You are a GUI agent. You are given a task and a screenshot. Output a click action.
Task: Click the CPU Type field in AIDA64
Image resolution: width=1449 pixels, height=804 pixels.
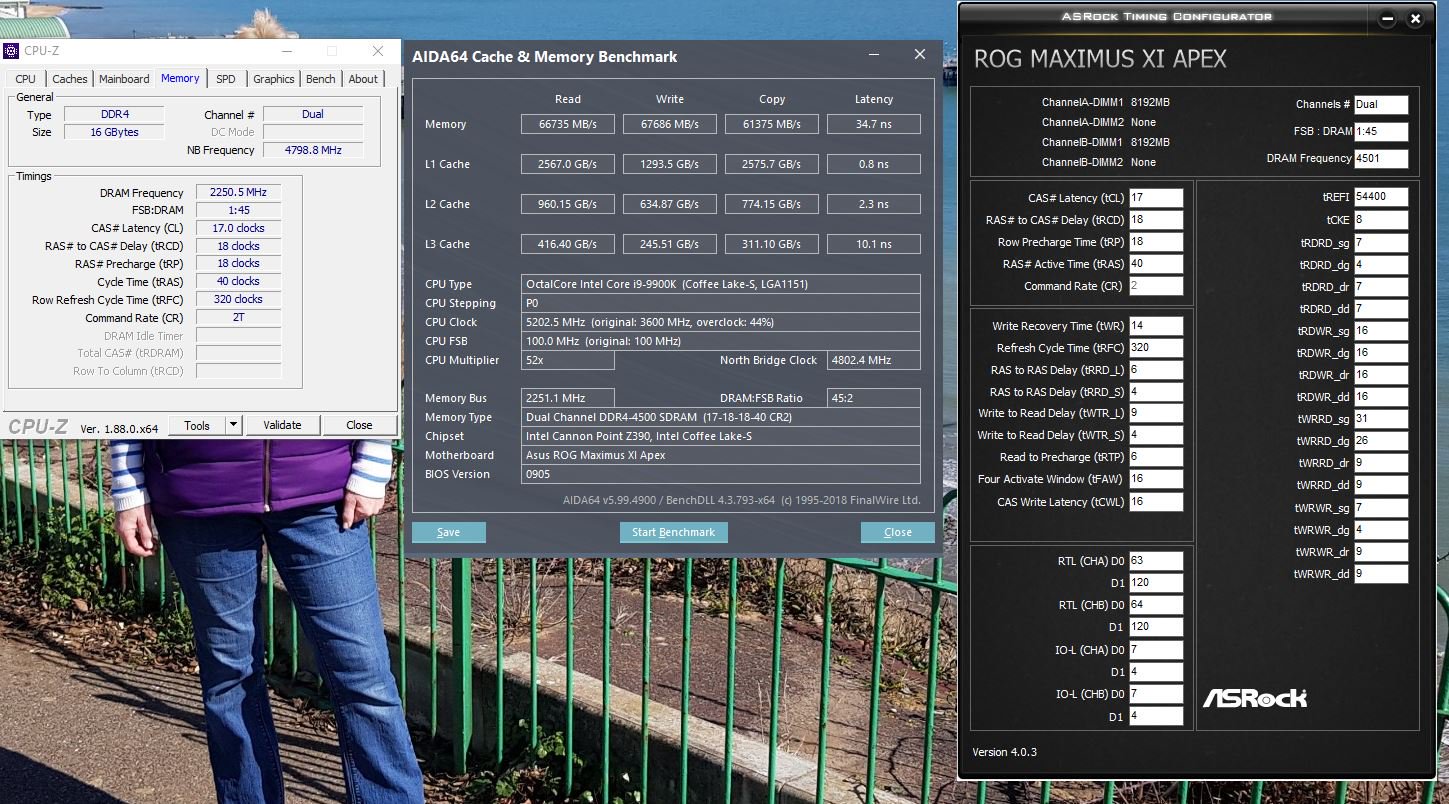coord(720,284)
